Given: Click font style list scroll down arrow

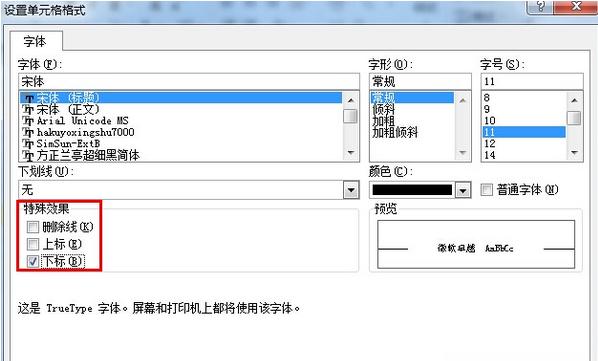Looking at the screenshot, I should [x=463, y=153].
